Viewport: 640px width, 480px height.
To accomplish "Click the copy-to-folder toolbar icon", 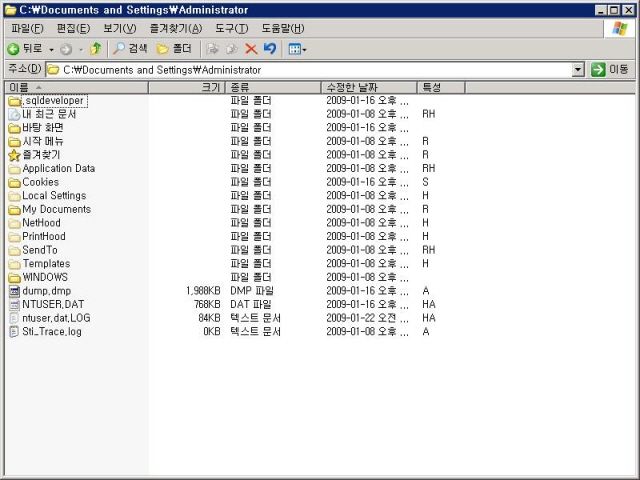I will click(231, 49).
